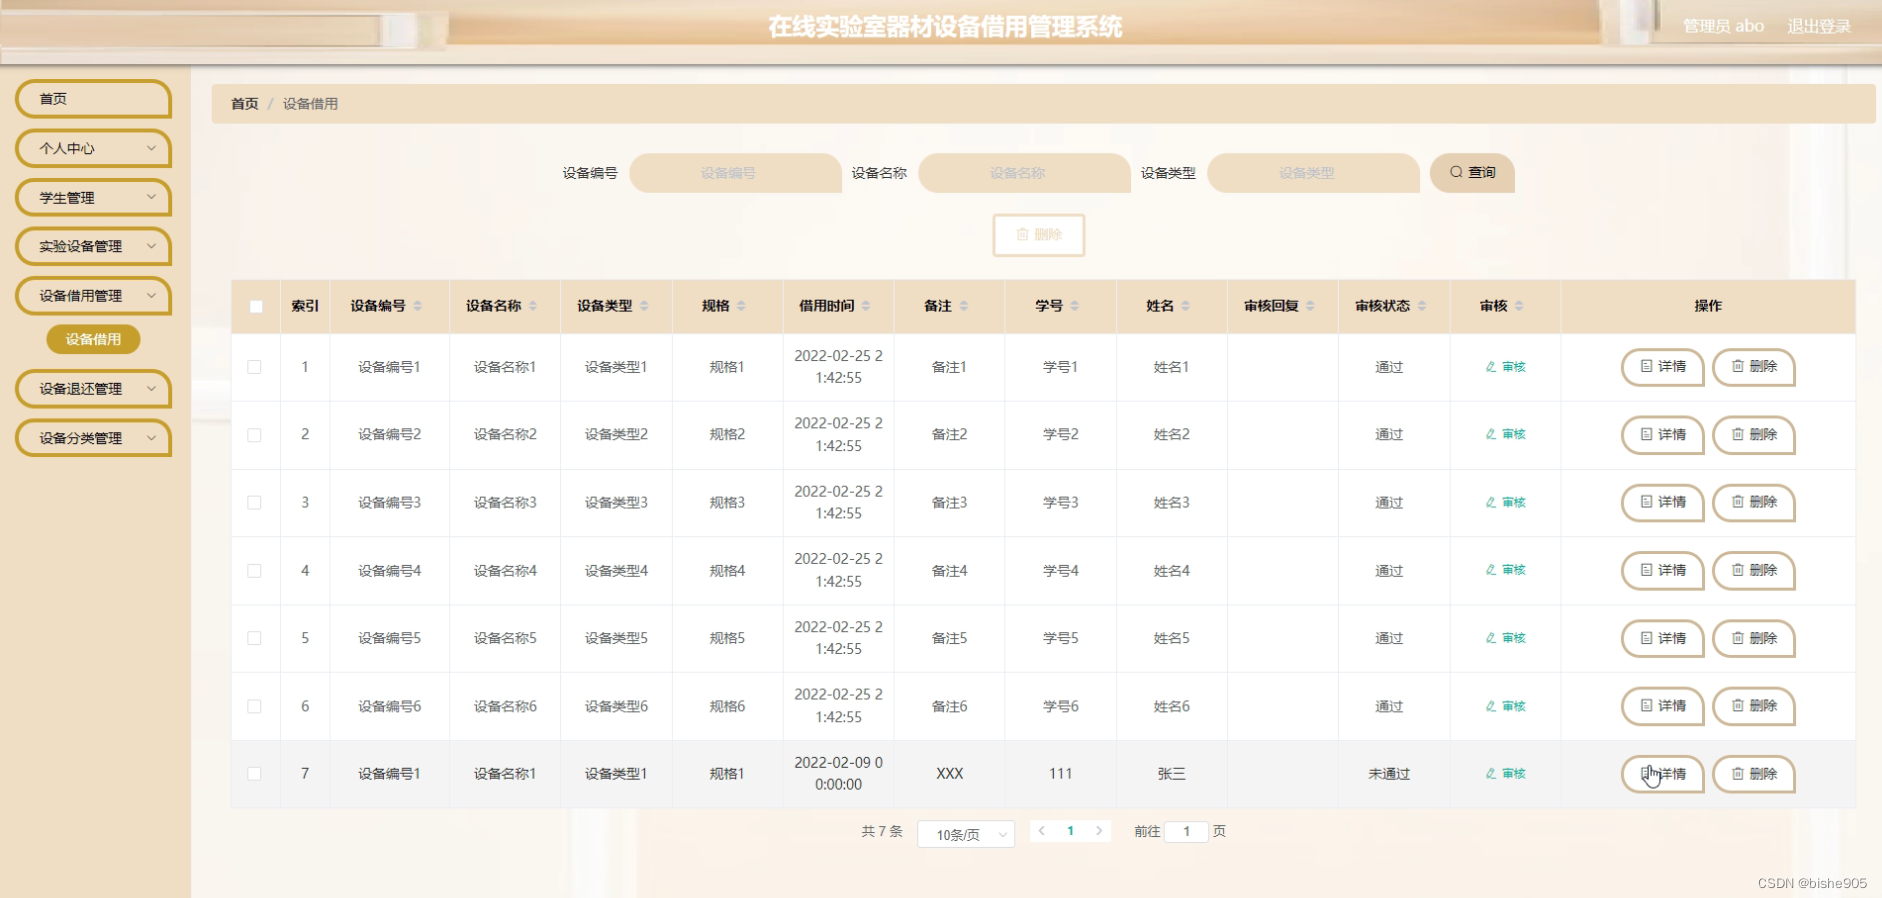
Task: Sort by 审核回复 column sort icon
Action: (x=1310, y=306)
